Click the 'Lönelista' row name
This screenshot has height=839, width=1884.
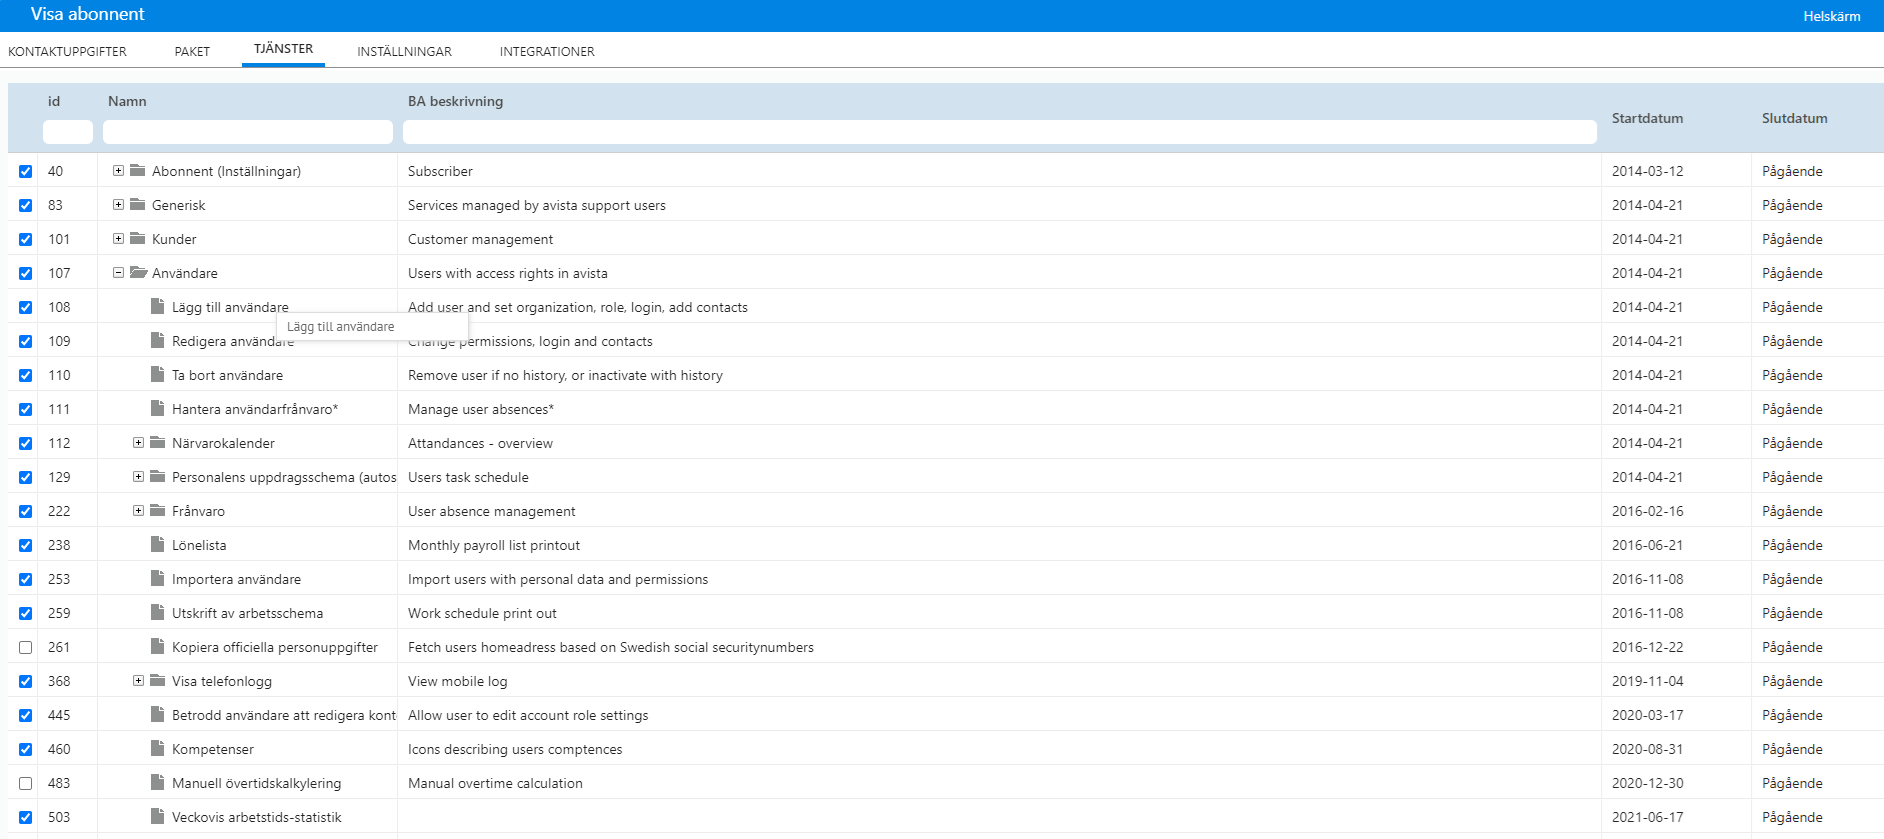[199, 545]
